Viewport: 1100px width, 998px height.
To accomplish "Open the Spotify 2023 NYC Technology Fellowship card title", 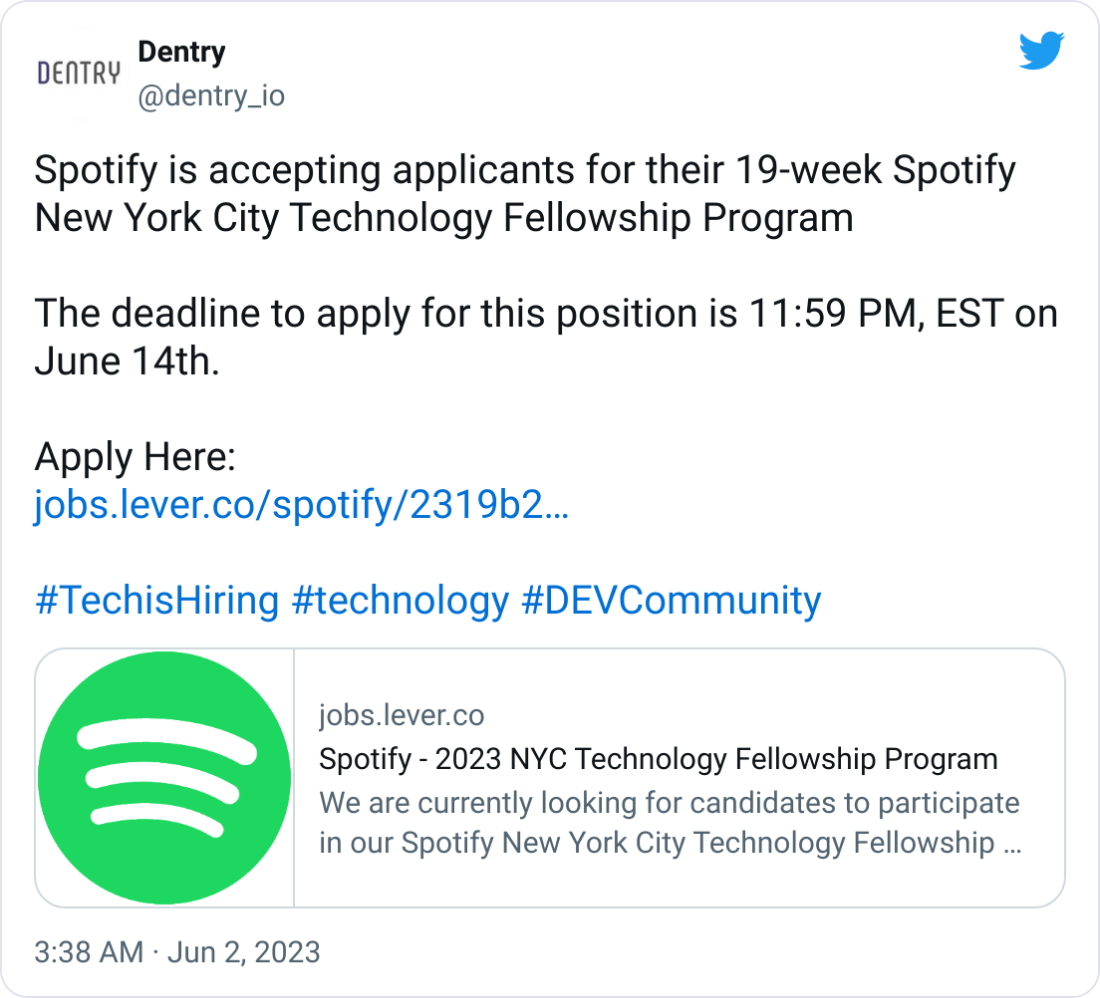I will (657, 759).
